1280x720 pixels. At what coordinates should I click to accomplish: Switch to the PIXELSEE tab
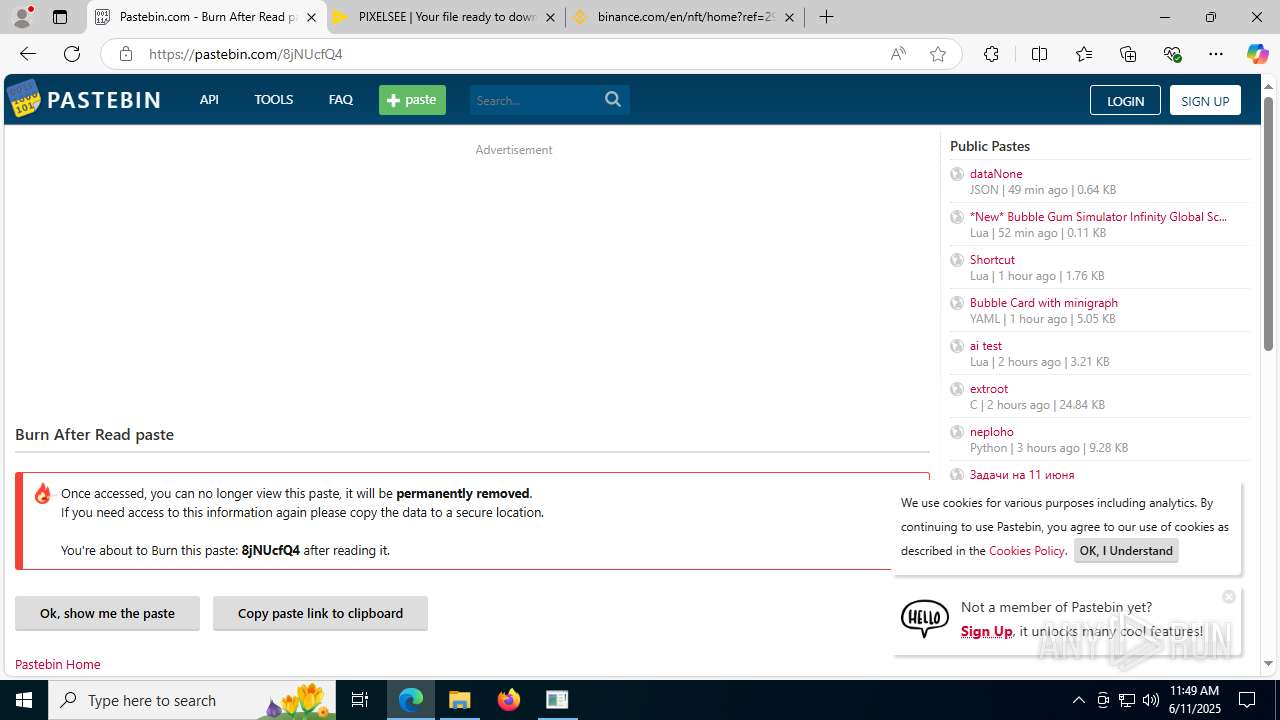(446, 17)
